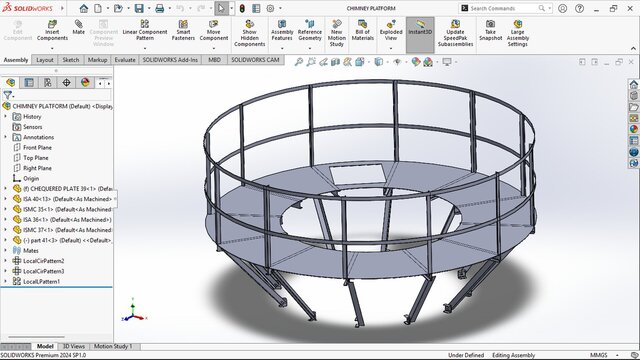
Task: Save the assembly with floppy icon
Action: [x=139, y=9]
